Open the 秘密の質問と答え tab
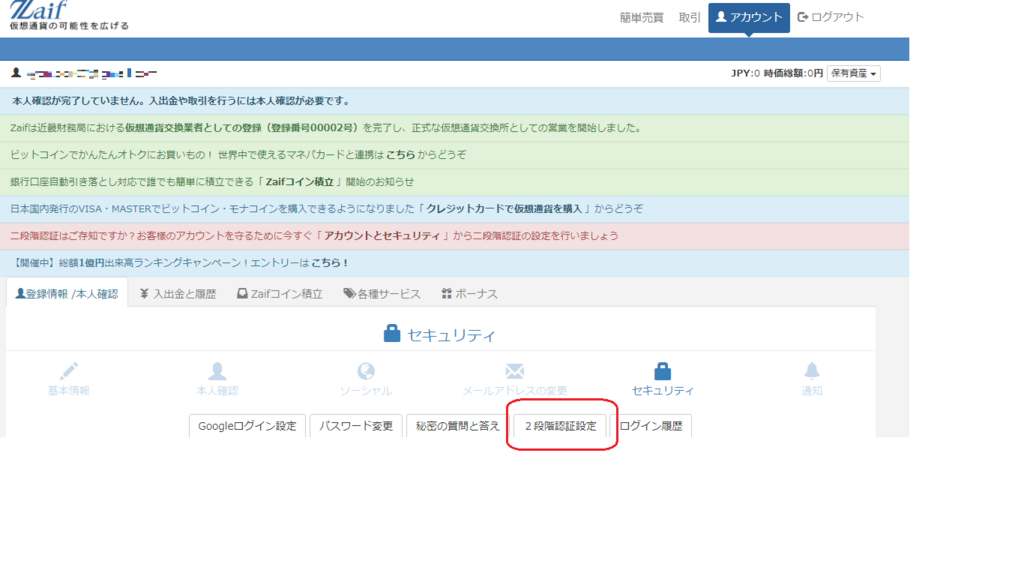The height and width of the screenshot is (576, 1024). (457, 426)
